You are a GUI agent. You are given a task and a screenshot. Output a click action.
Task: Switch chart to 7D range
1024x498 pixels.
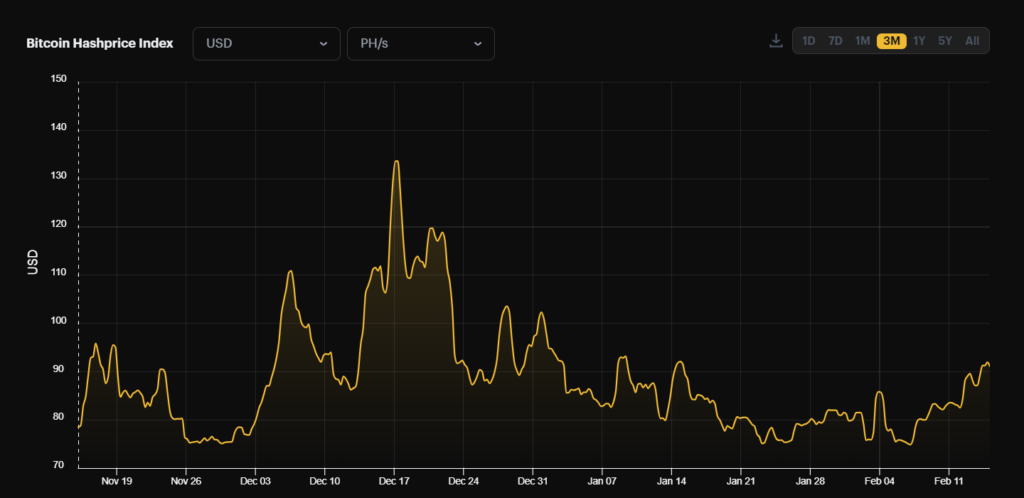point(836,41)
